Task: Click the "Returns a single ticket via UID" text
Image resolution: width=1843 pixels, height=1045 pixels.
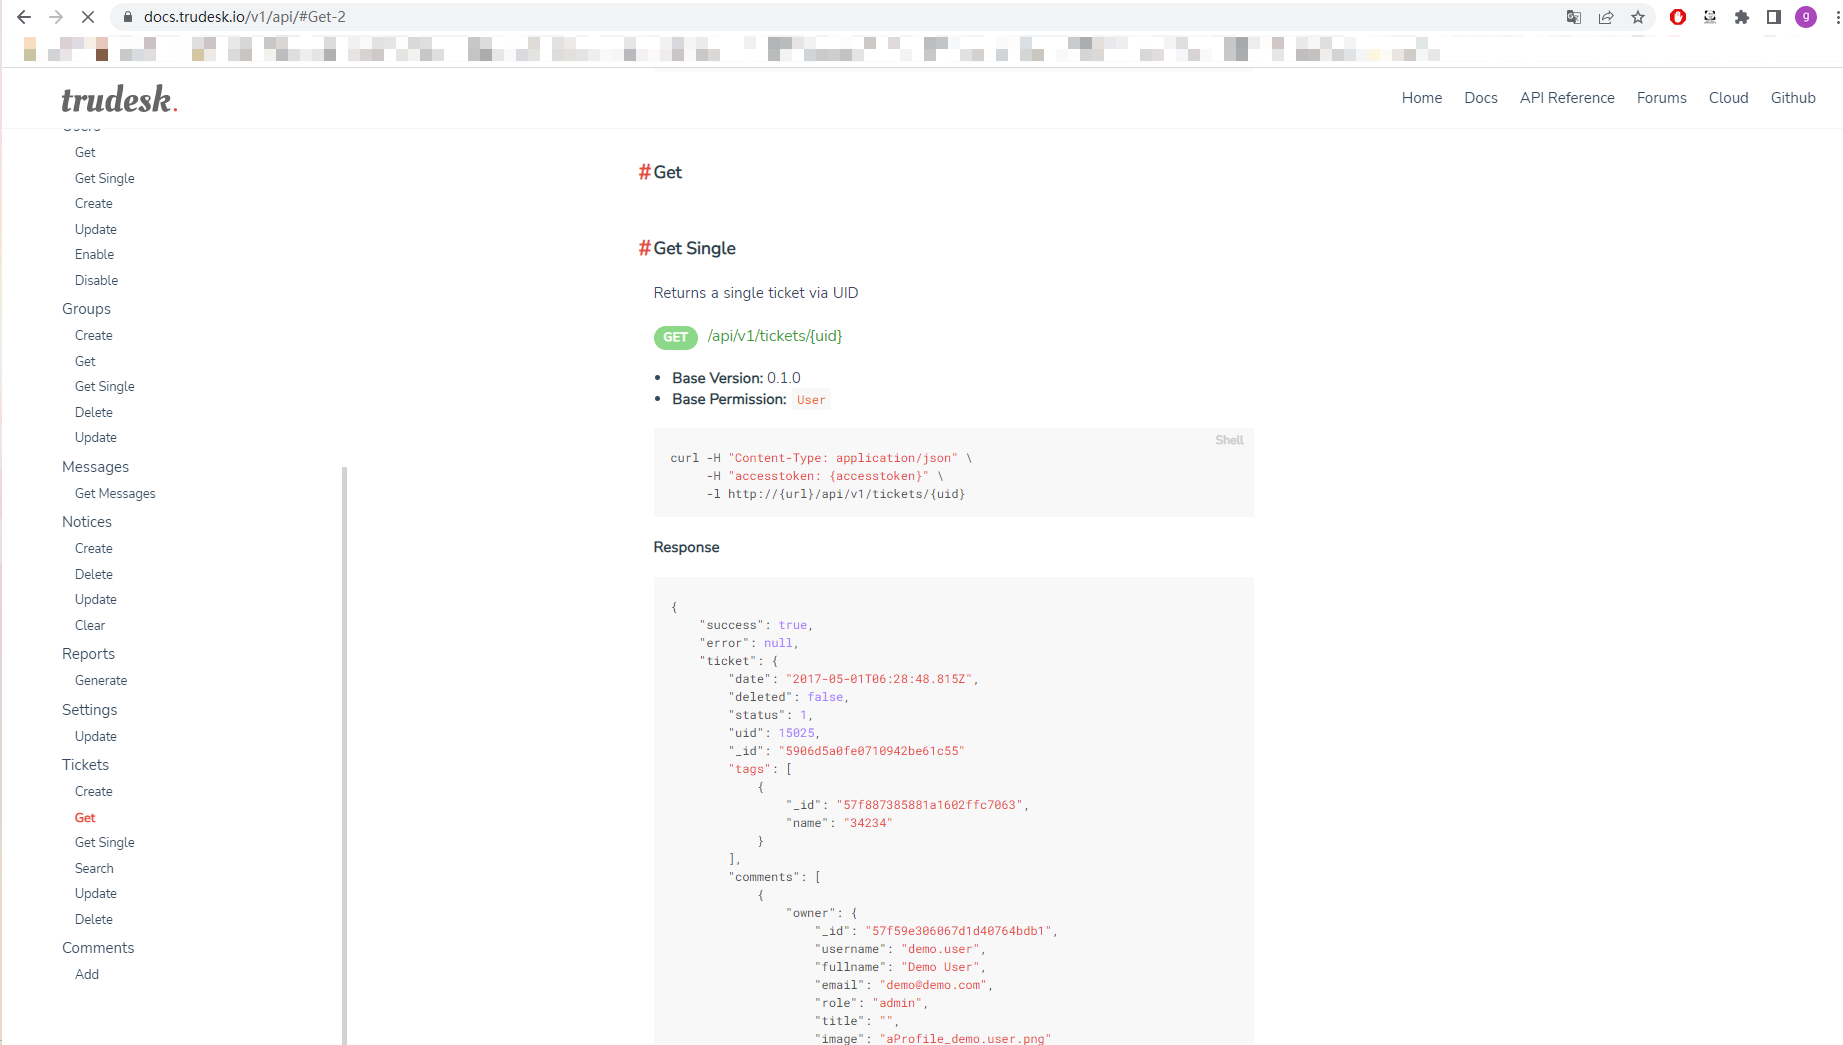Action: click(x=756, y=293)
